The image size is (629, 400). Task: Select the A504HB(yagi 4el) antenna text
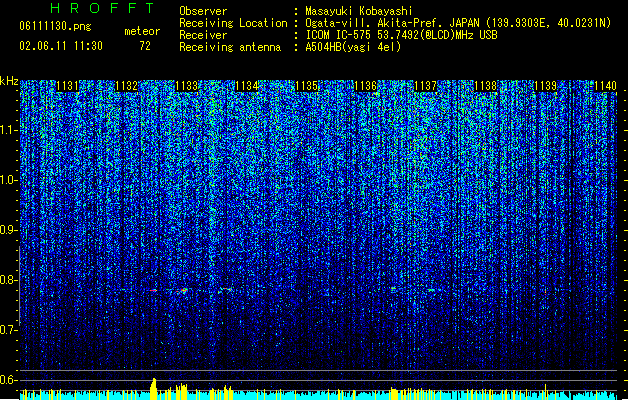[353, 47]
